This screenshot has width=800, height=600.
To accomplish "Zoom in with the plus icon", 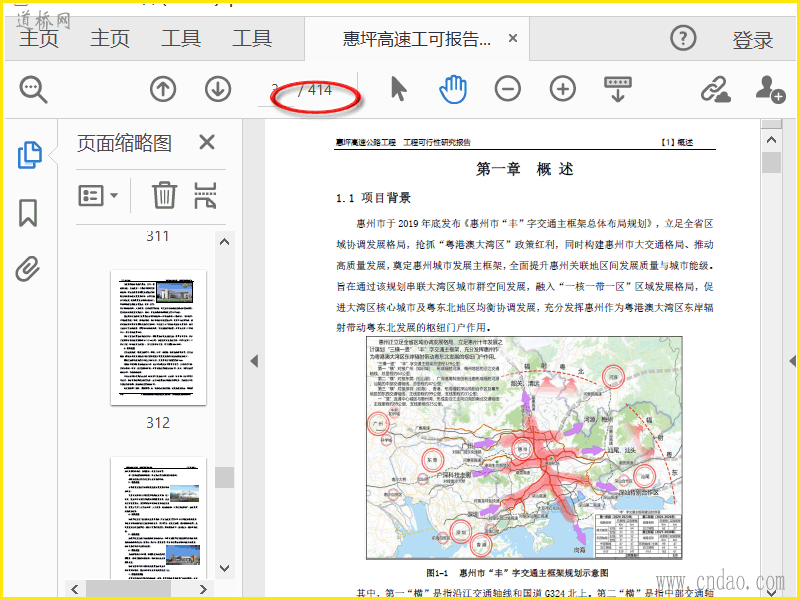I will point(563,89).
